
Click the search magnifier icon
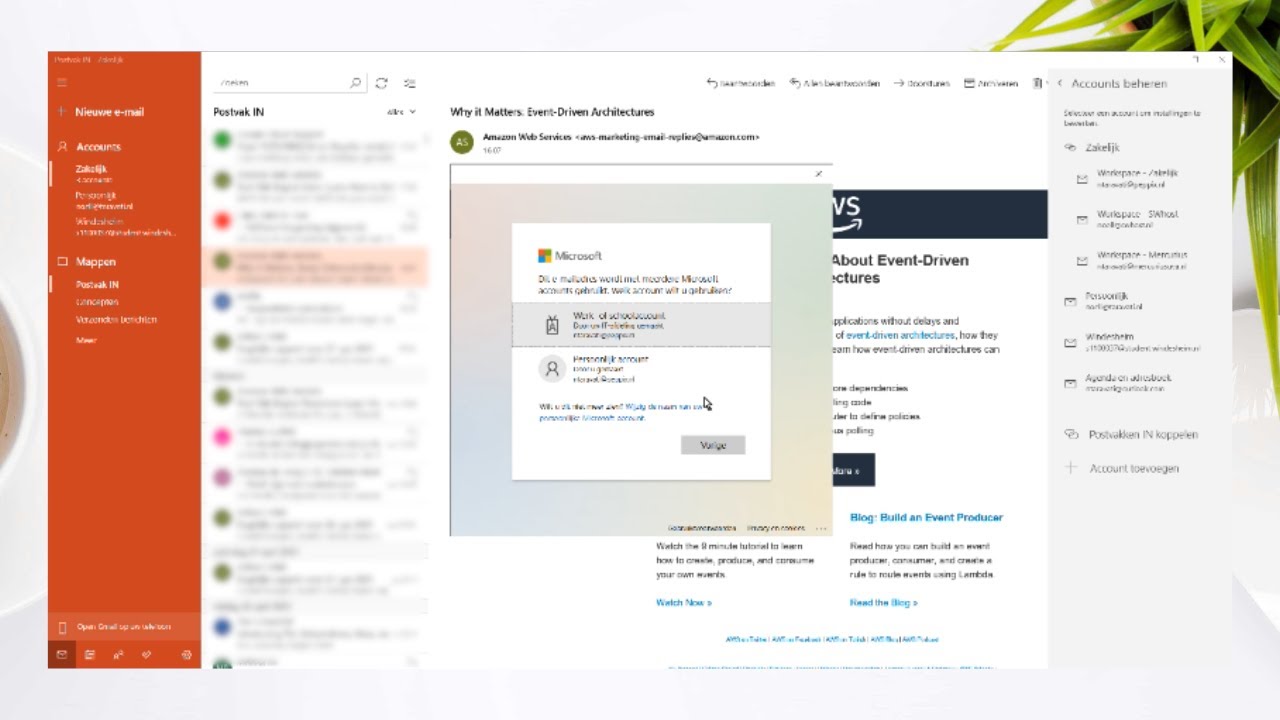(355, 83)
